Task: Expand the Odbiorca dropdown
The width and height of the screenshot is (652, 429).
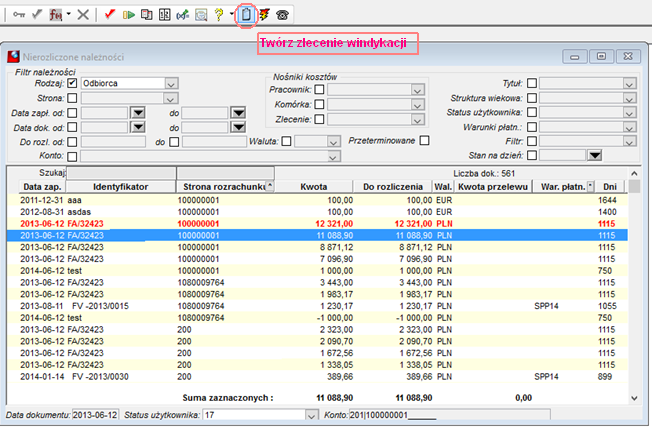Action: tap(171, 84)
